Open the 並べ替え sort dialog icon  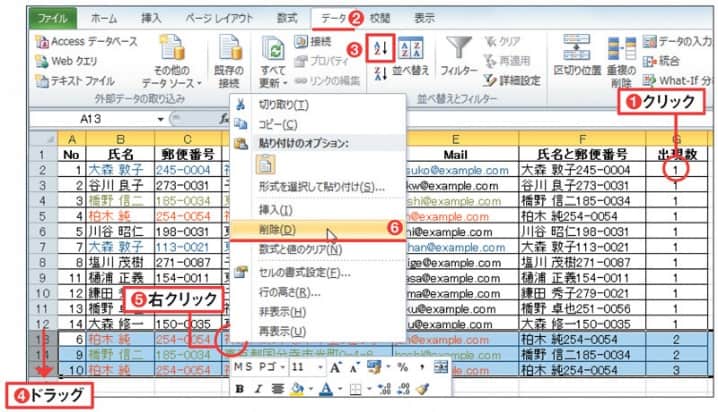pyautogui.click(x=410, y=57)
